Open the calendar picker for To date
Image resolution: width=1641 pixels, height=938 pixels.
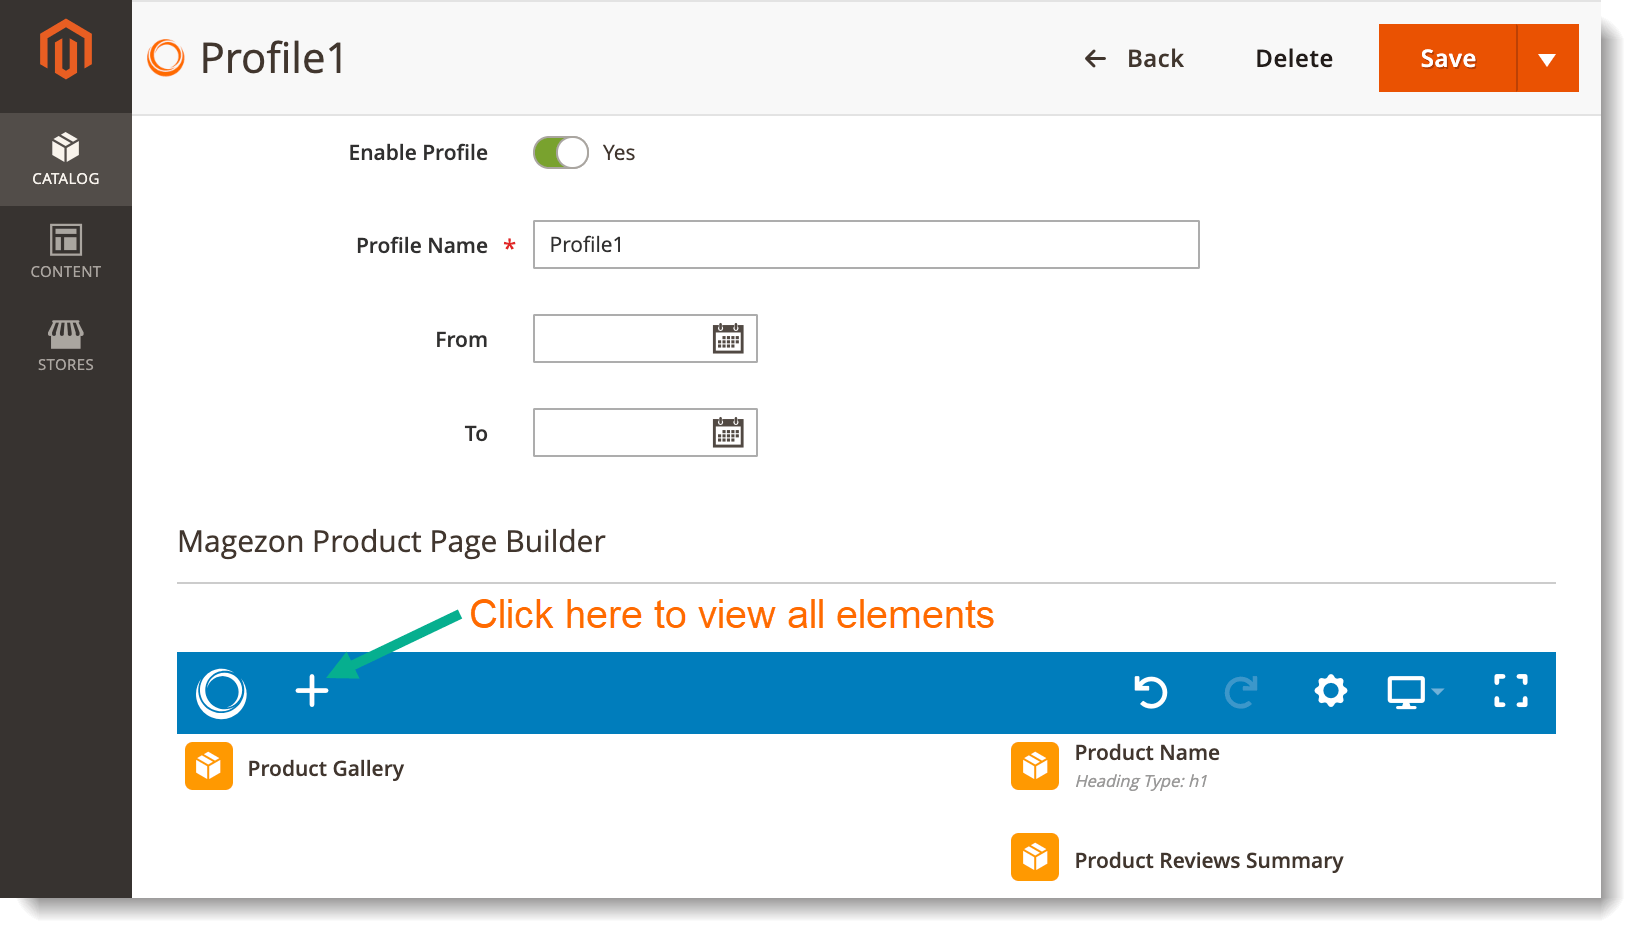coord(728,432)
